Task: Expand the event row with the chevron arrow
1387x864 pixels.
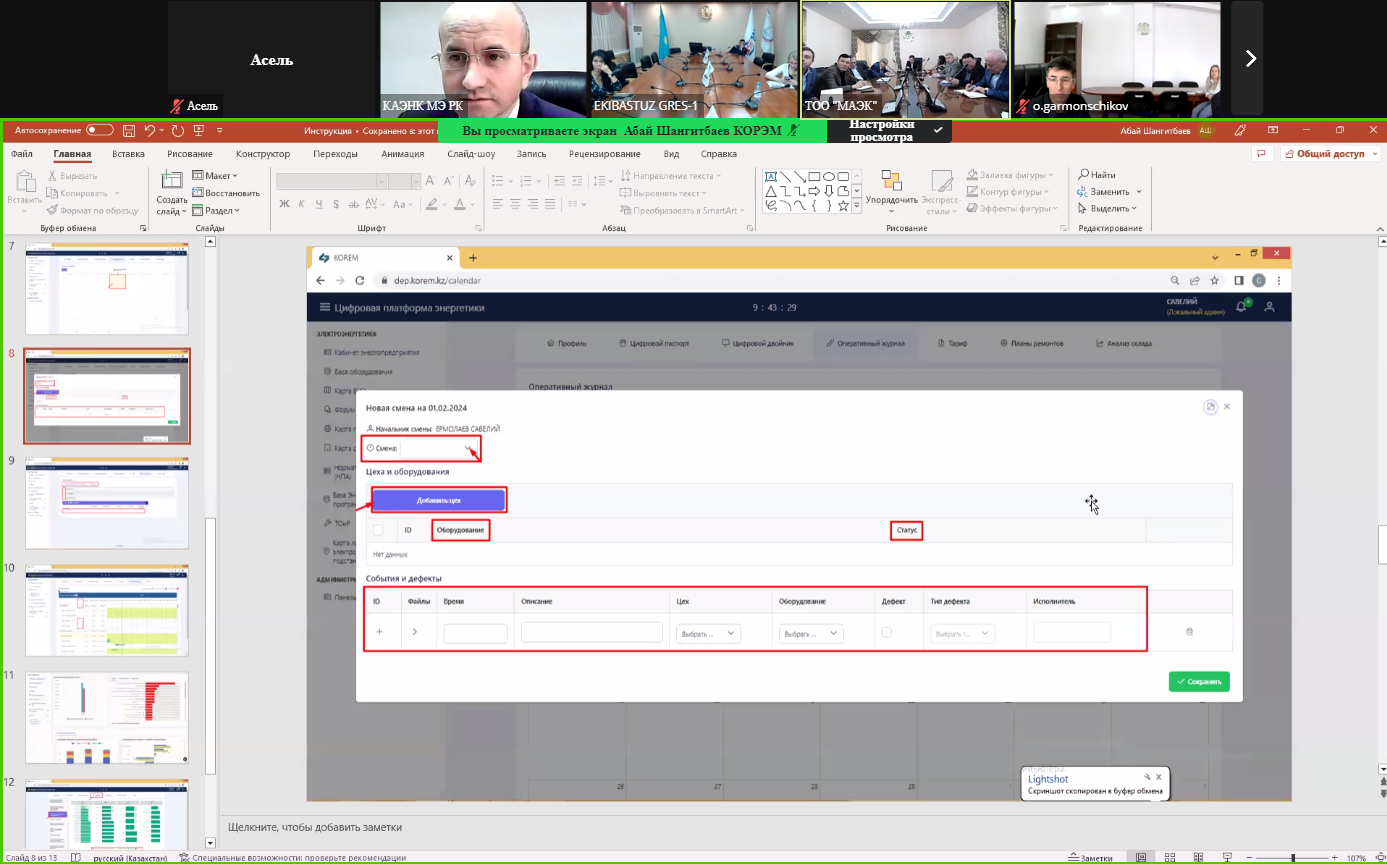Action: point(415,632)
